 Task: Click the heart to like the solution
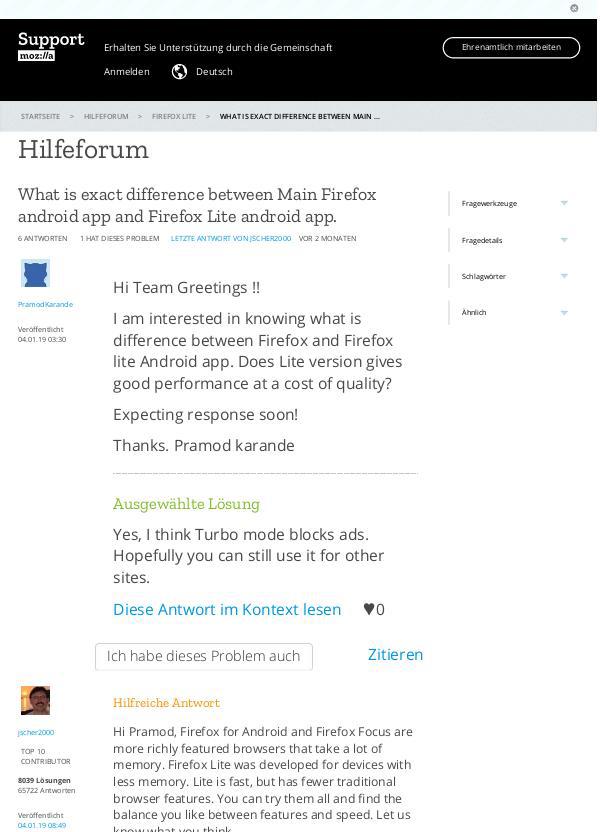tap(369, 609)
